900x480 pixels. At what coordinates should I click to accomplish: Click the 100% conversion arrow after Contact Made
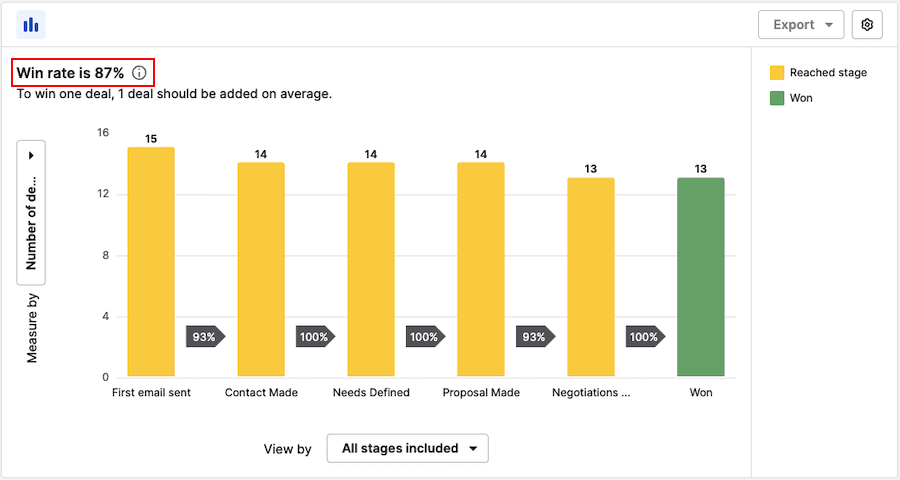click(x=316, y=337)
